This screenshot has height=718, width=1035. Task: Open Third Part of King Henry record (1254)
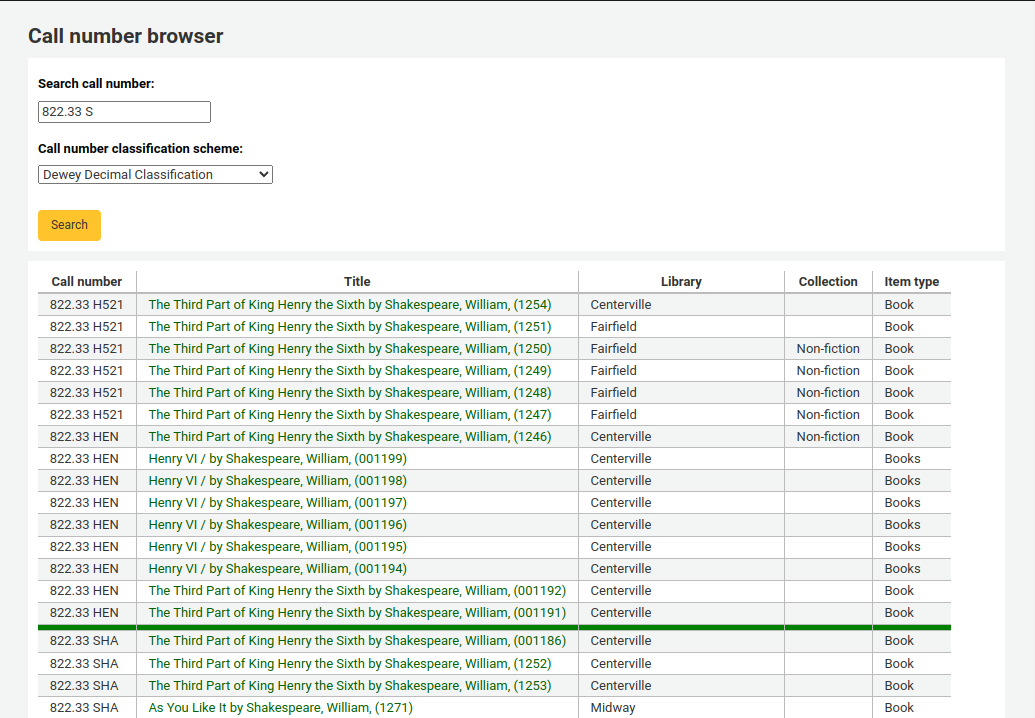click(349, 305)
